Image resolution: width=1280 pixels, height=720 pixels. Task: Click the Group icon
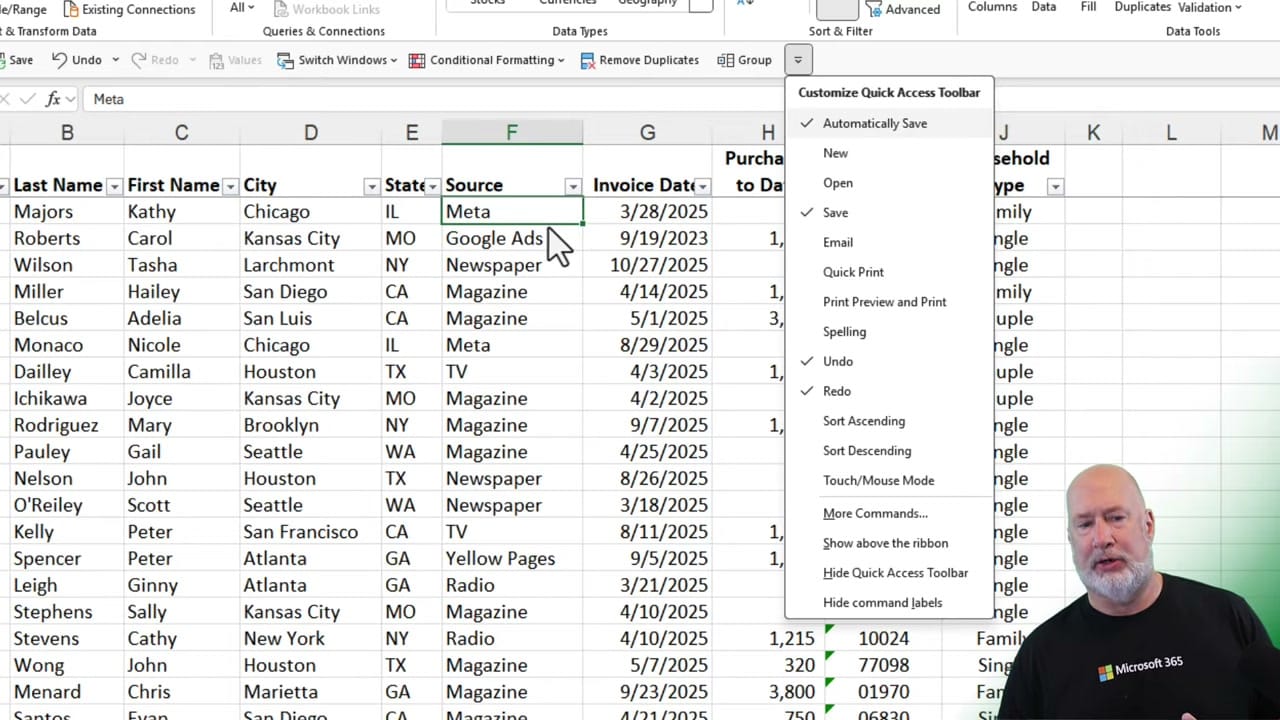pyautogui.click(x=744, y=60)
